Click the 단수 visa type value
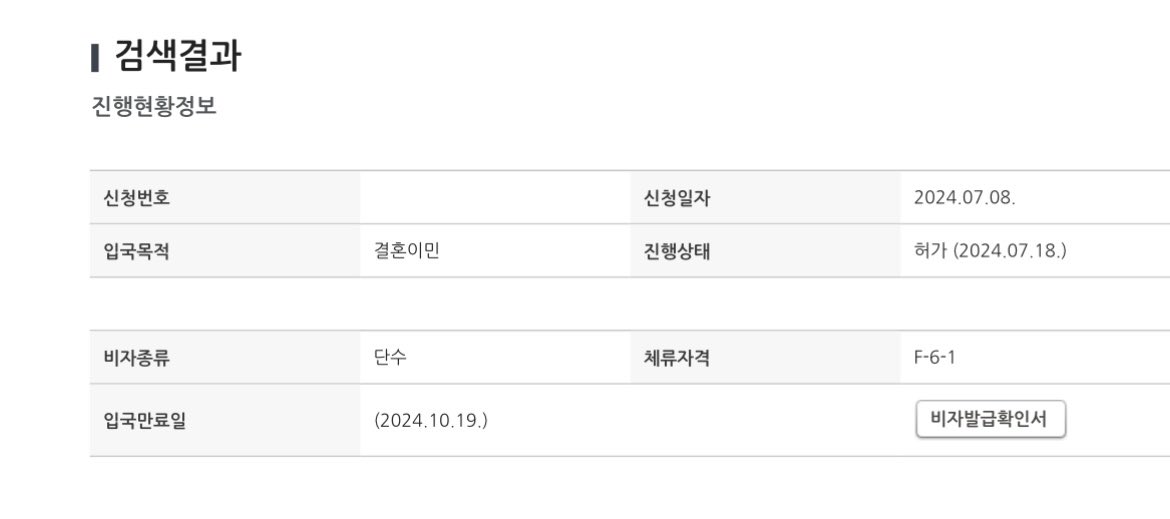This screenshot has height=519, width=1170. coord(391,357)
